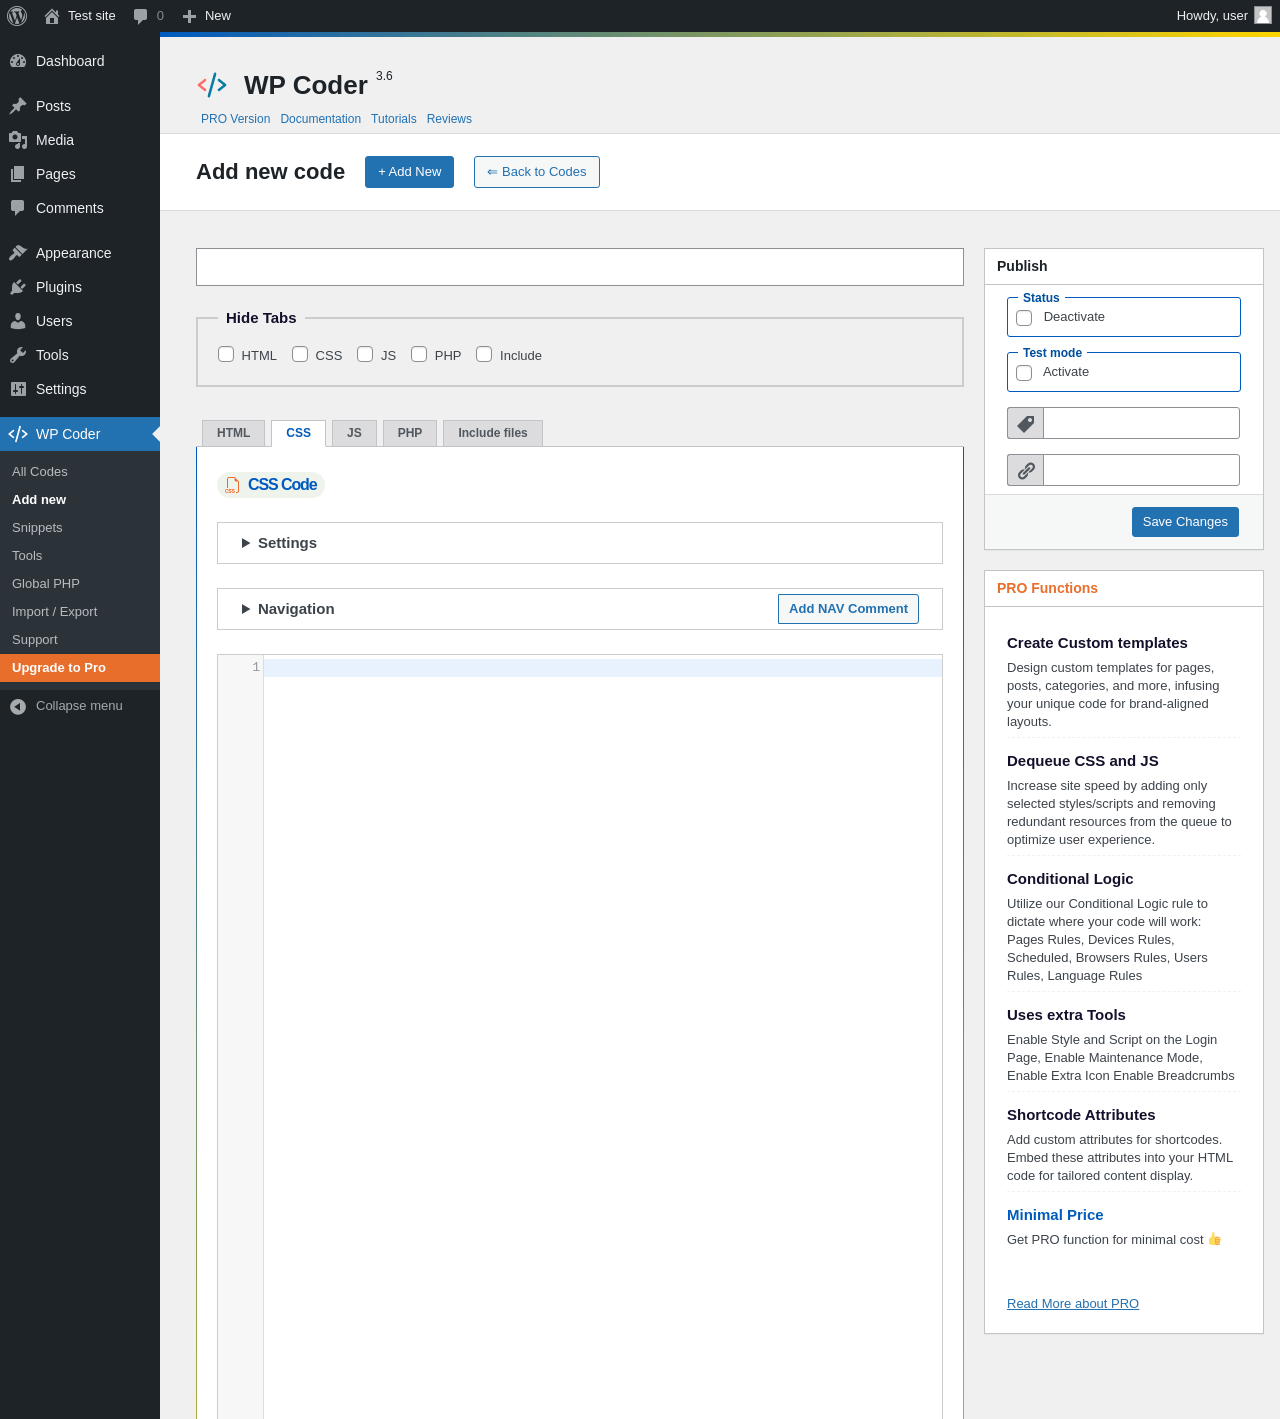Open the Tutorials link
Image resolution: width=1280 pixels, height=1419 pixels.
pyautogui.click(x=394, y=119)
